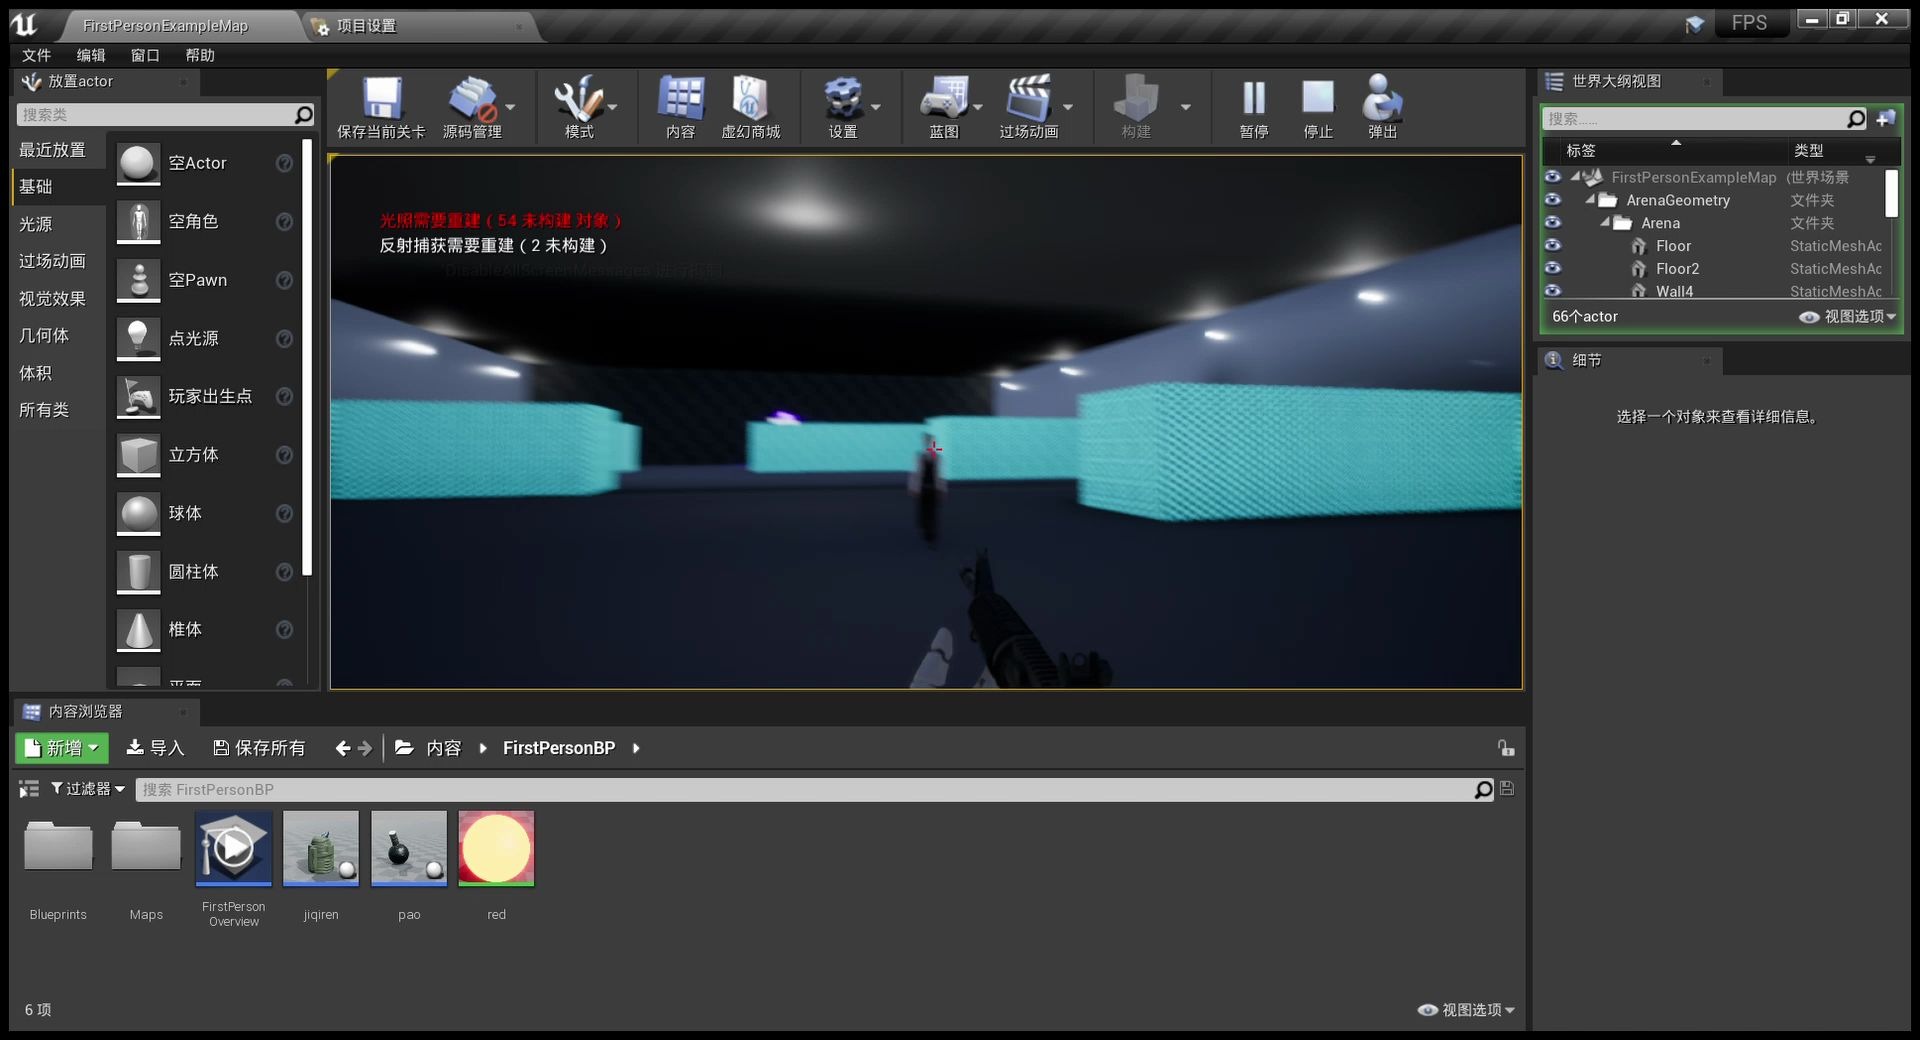Hide the Wall4 static mesh actor
Viewport: 1920px width, 1040px height.
point(1553,291)
